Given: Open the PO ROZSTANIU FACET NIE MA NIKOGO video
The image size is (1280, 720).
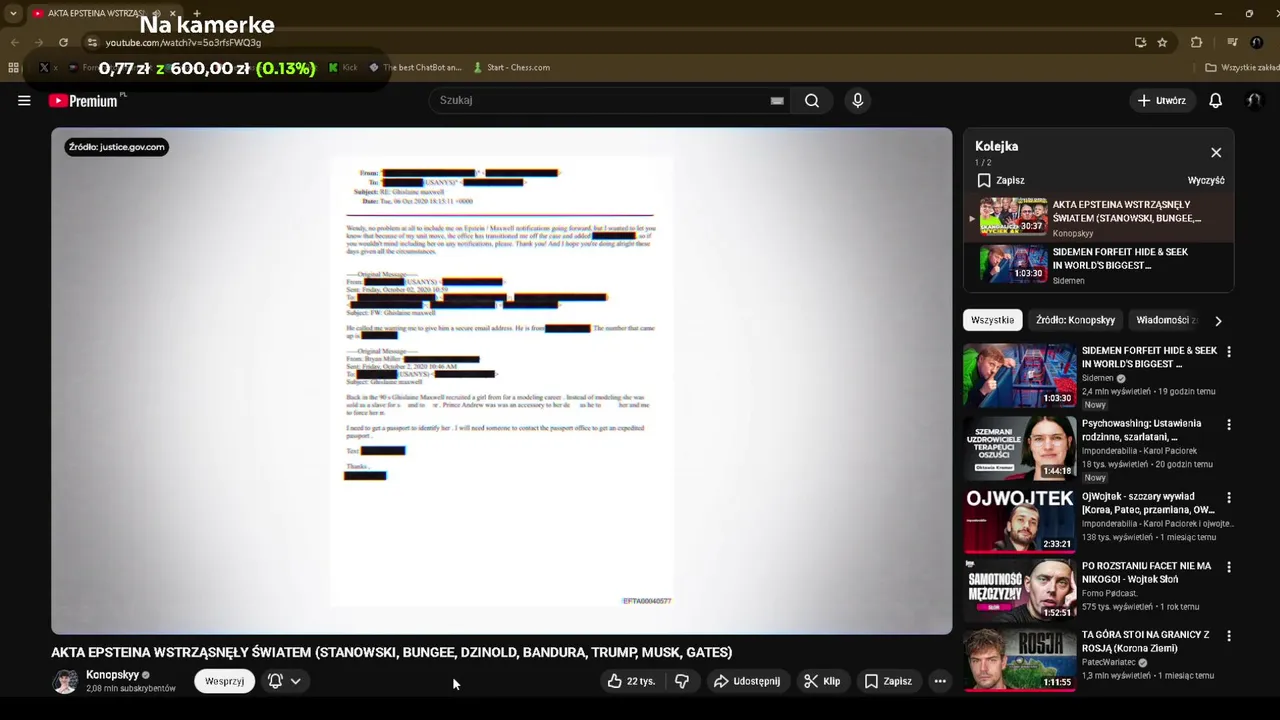Looking at the screenshot, I should (1019, 590).
